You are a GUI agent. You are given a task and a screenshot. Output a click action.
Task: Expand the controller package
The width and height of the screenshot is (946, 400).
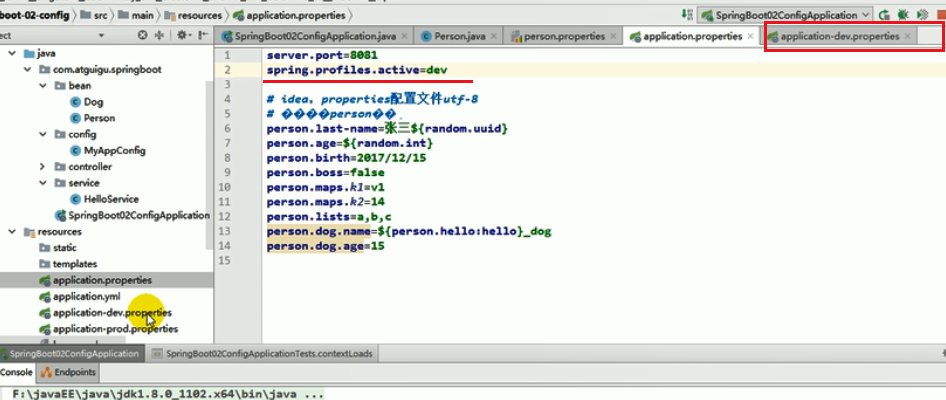pos(42,167)
